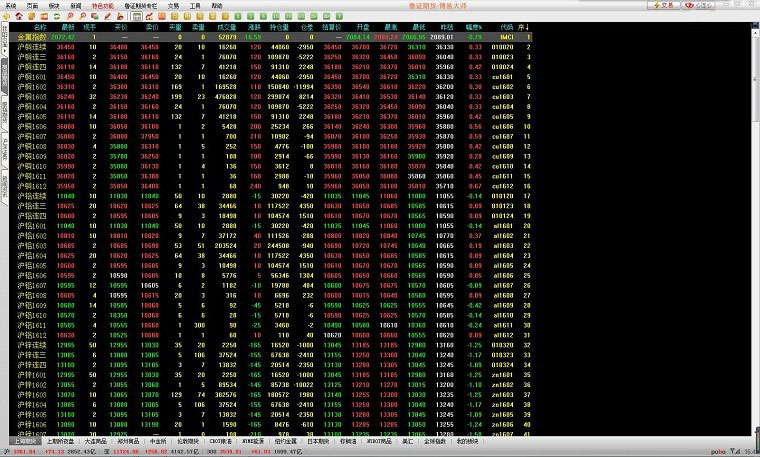Viewport: 760px width, 457px height.
Task: Click the yellow back arrow toolbar icon
Action: [6, 16]
